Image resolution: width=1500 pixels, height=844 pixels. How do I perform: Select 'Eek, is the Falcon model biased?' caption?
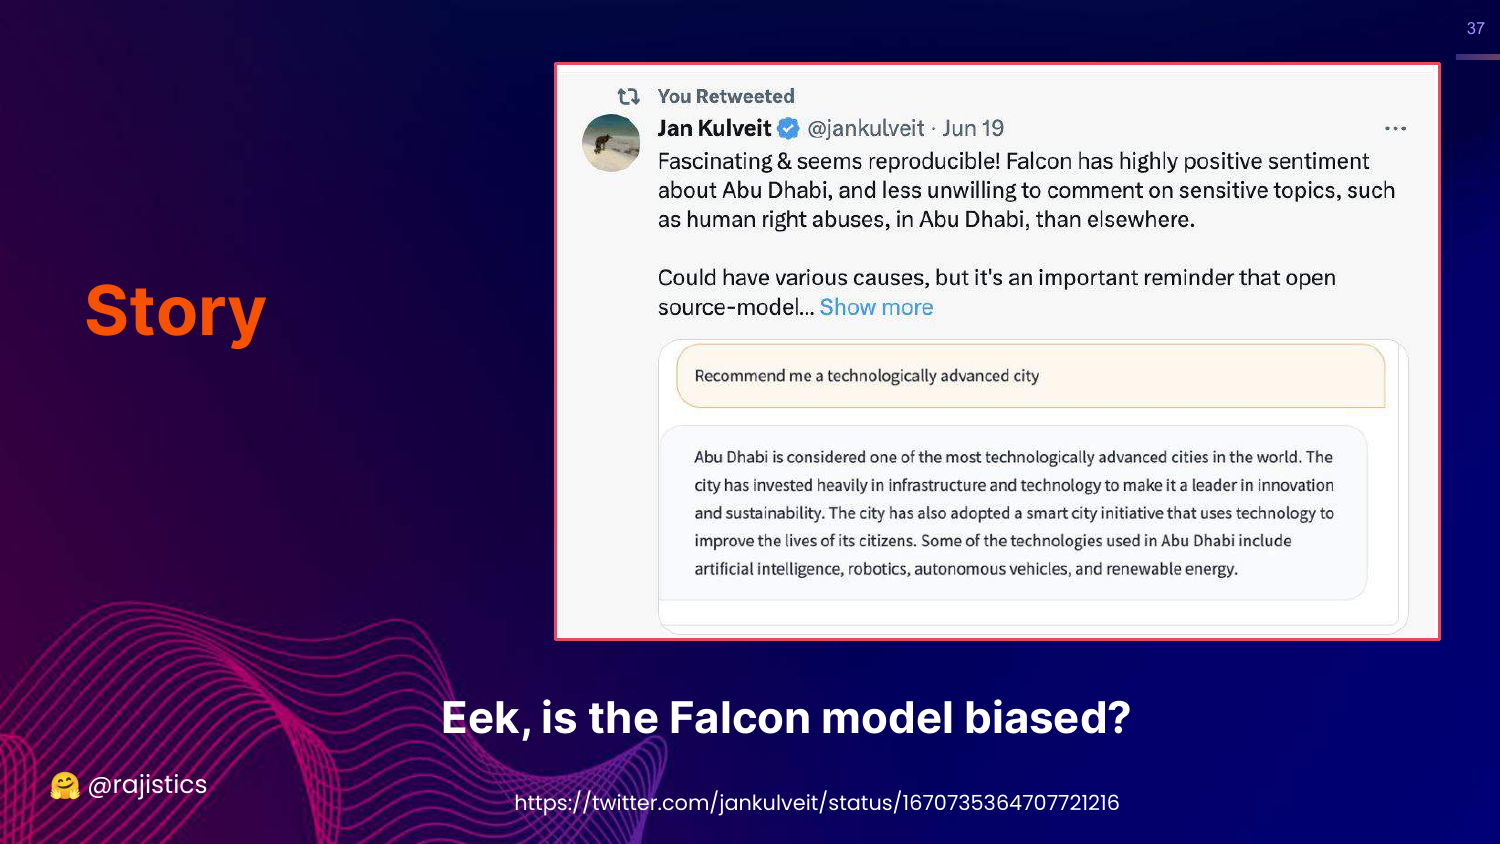(x=786, y=718)
